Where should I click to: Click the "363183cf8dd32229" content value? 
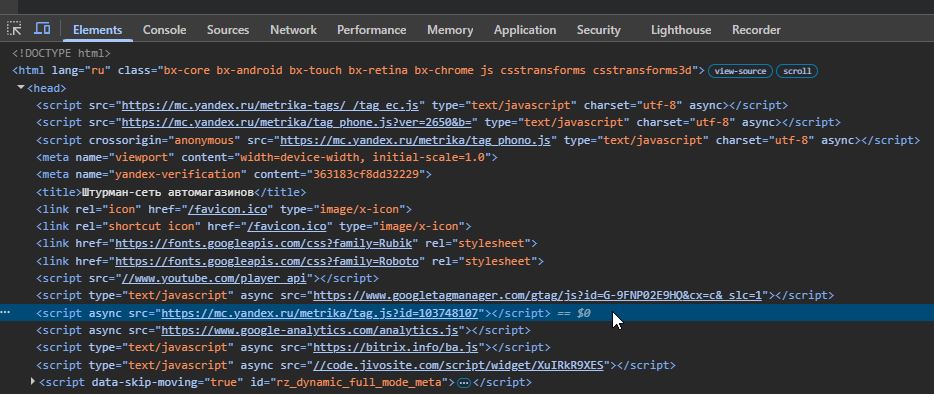(366, 175)
